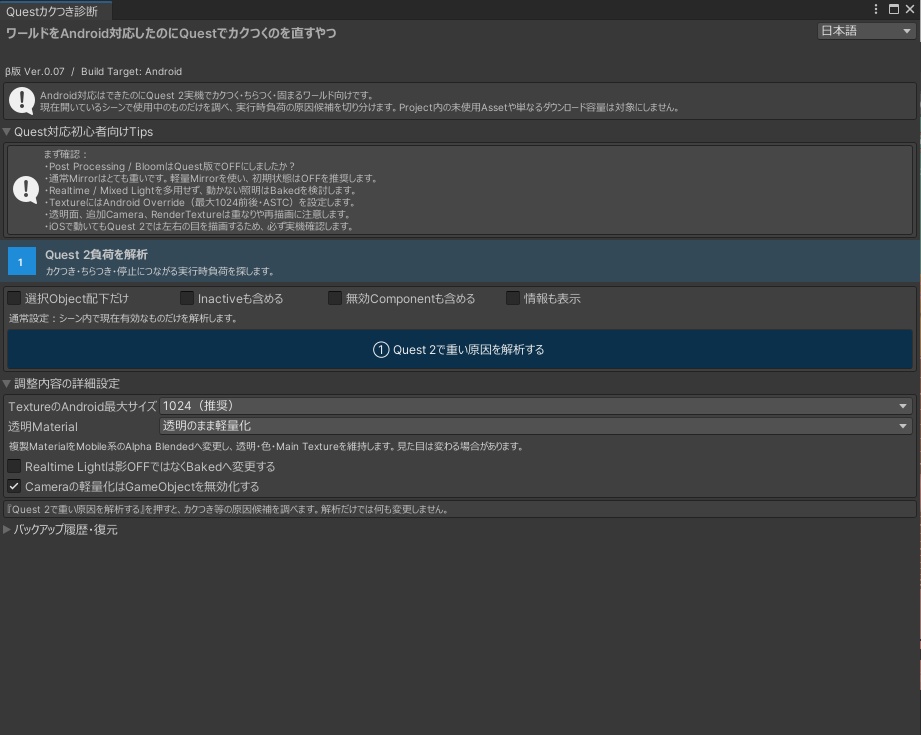
Task: Click the info icon beside the Android対応 description
Action: tap(22, 101)
